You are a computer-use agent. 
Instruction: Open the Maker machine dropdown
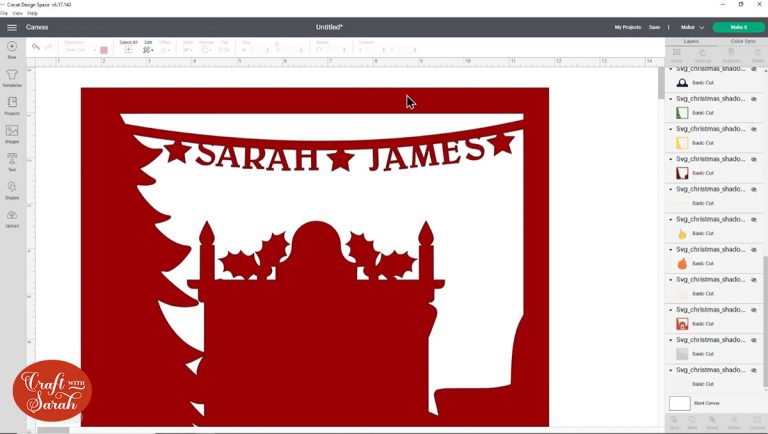coord(692,27)
